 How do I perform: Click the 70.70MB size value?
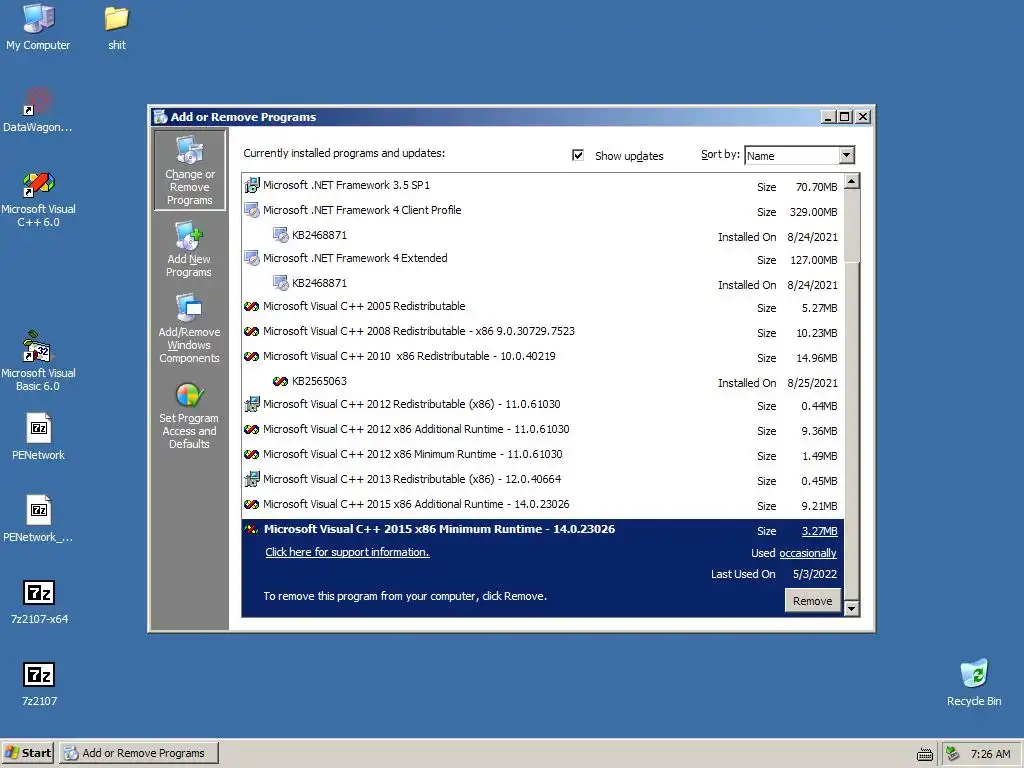[816, 187]
